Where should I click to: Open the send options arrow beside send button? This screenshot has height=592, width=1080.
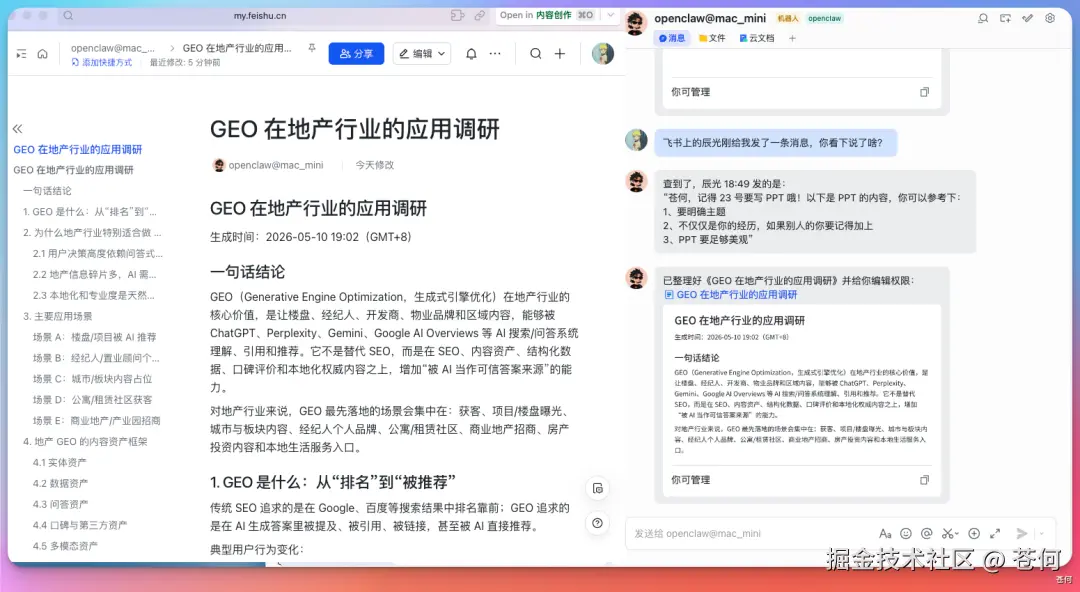1041,533
